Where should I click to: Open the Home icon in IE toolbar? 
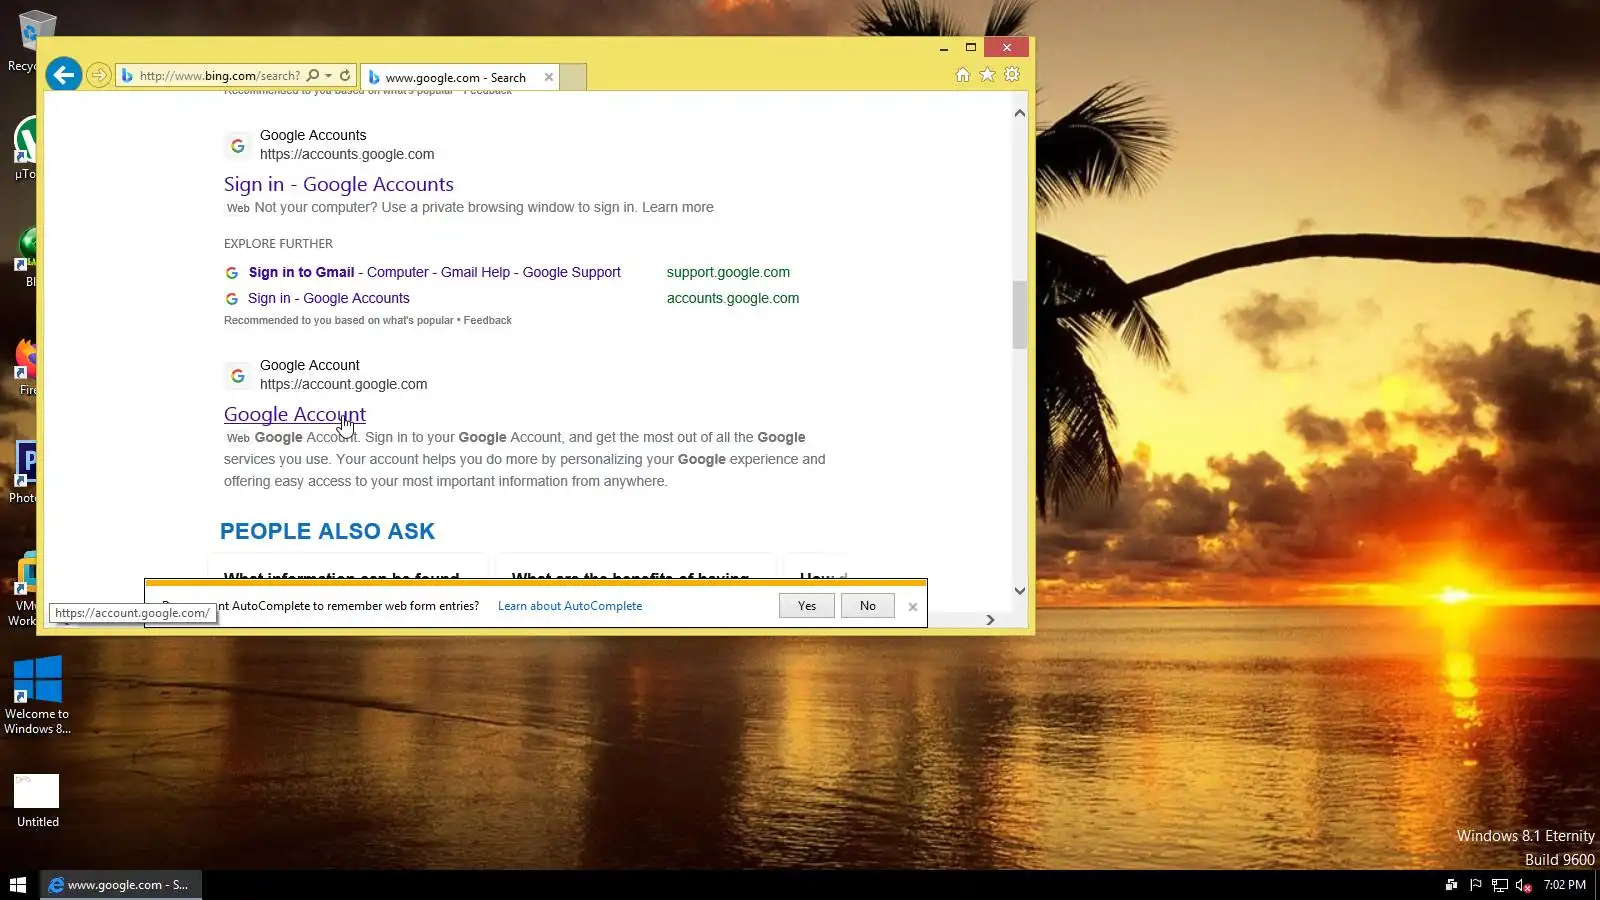[962, 75]
